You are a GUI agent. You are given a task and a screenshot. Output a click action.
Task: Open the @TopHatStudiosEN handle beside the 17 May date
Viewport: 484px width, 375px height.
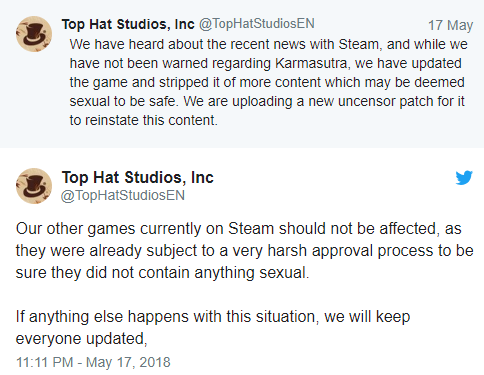click(x=257, y=24)
